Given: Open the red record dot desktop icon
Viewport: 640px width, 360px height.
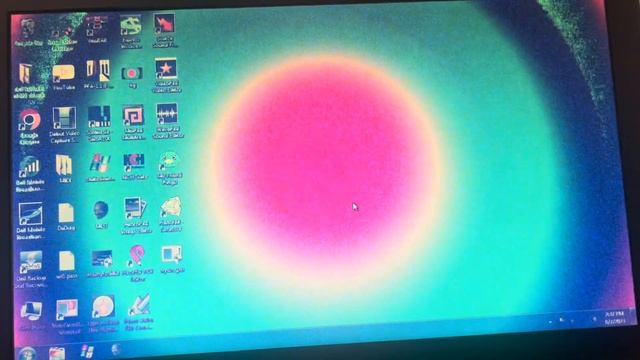Looking at the screenshot, I should tap(132, 77).
